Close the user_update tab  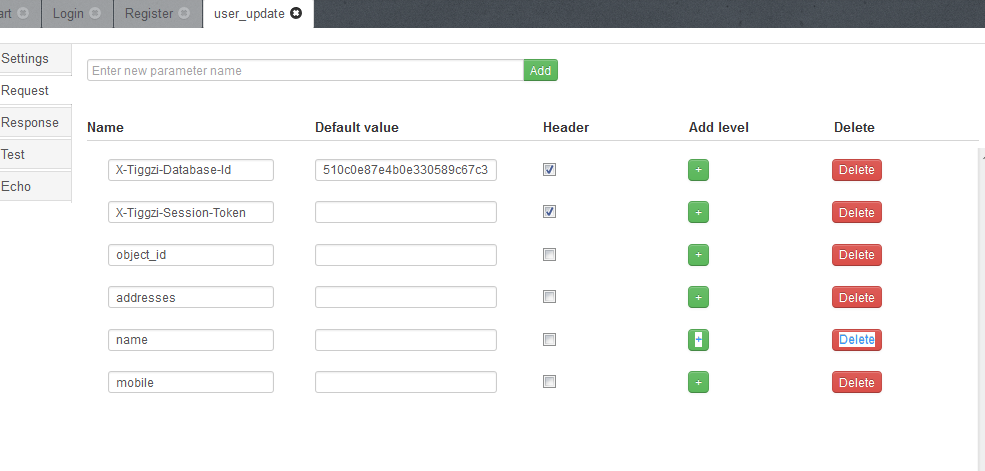(296, 14)
